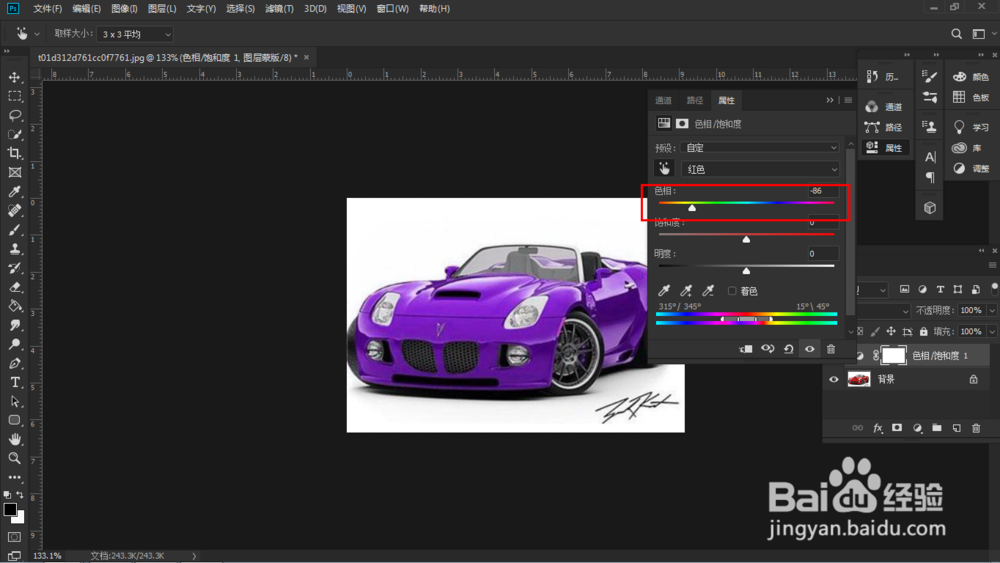
Task: Delete layer using Layers panel trash icon
Action: [976, 428]
